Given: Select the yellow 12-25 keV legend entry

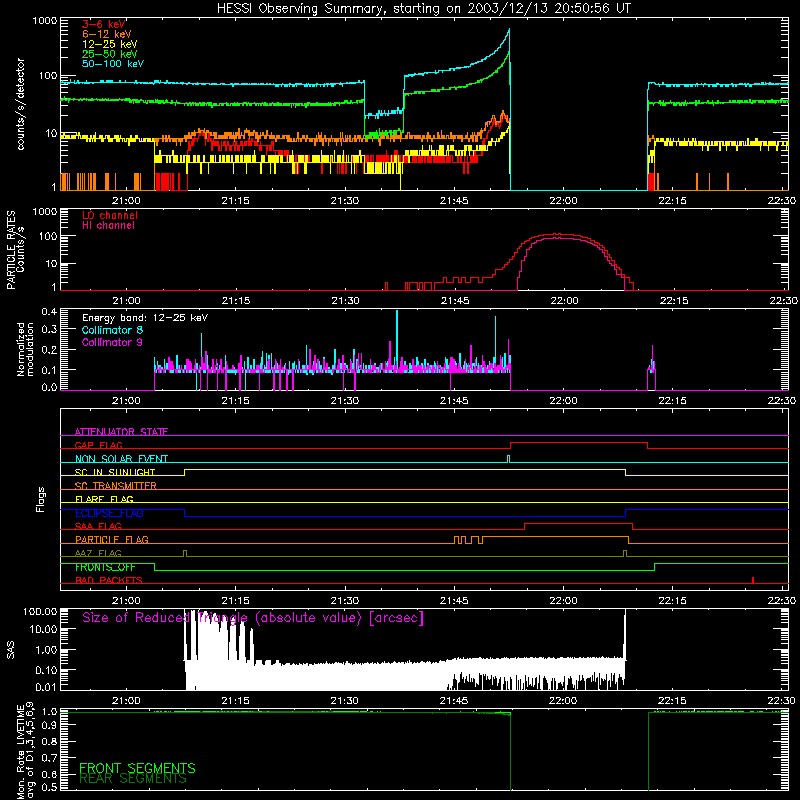Looking at the screenshot, I should tap(110, 44).
